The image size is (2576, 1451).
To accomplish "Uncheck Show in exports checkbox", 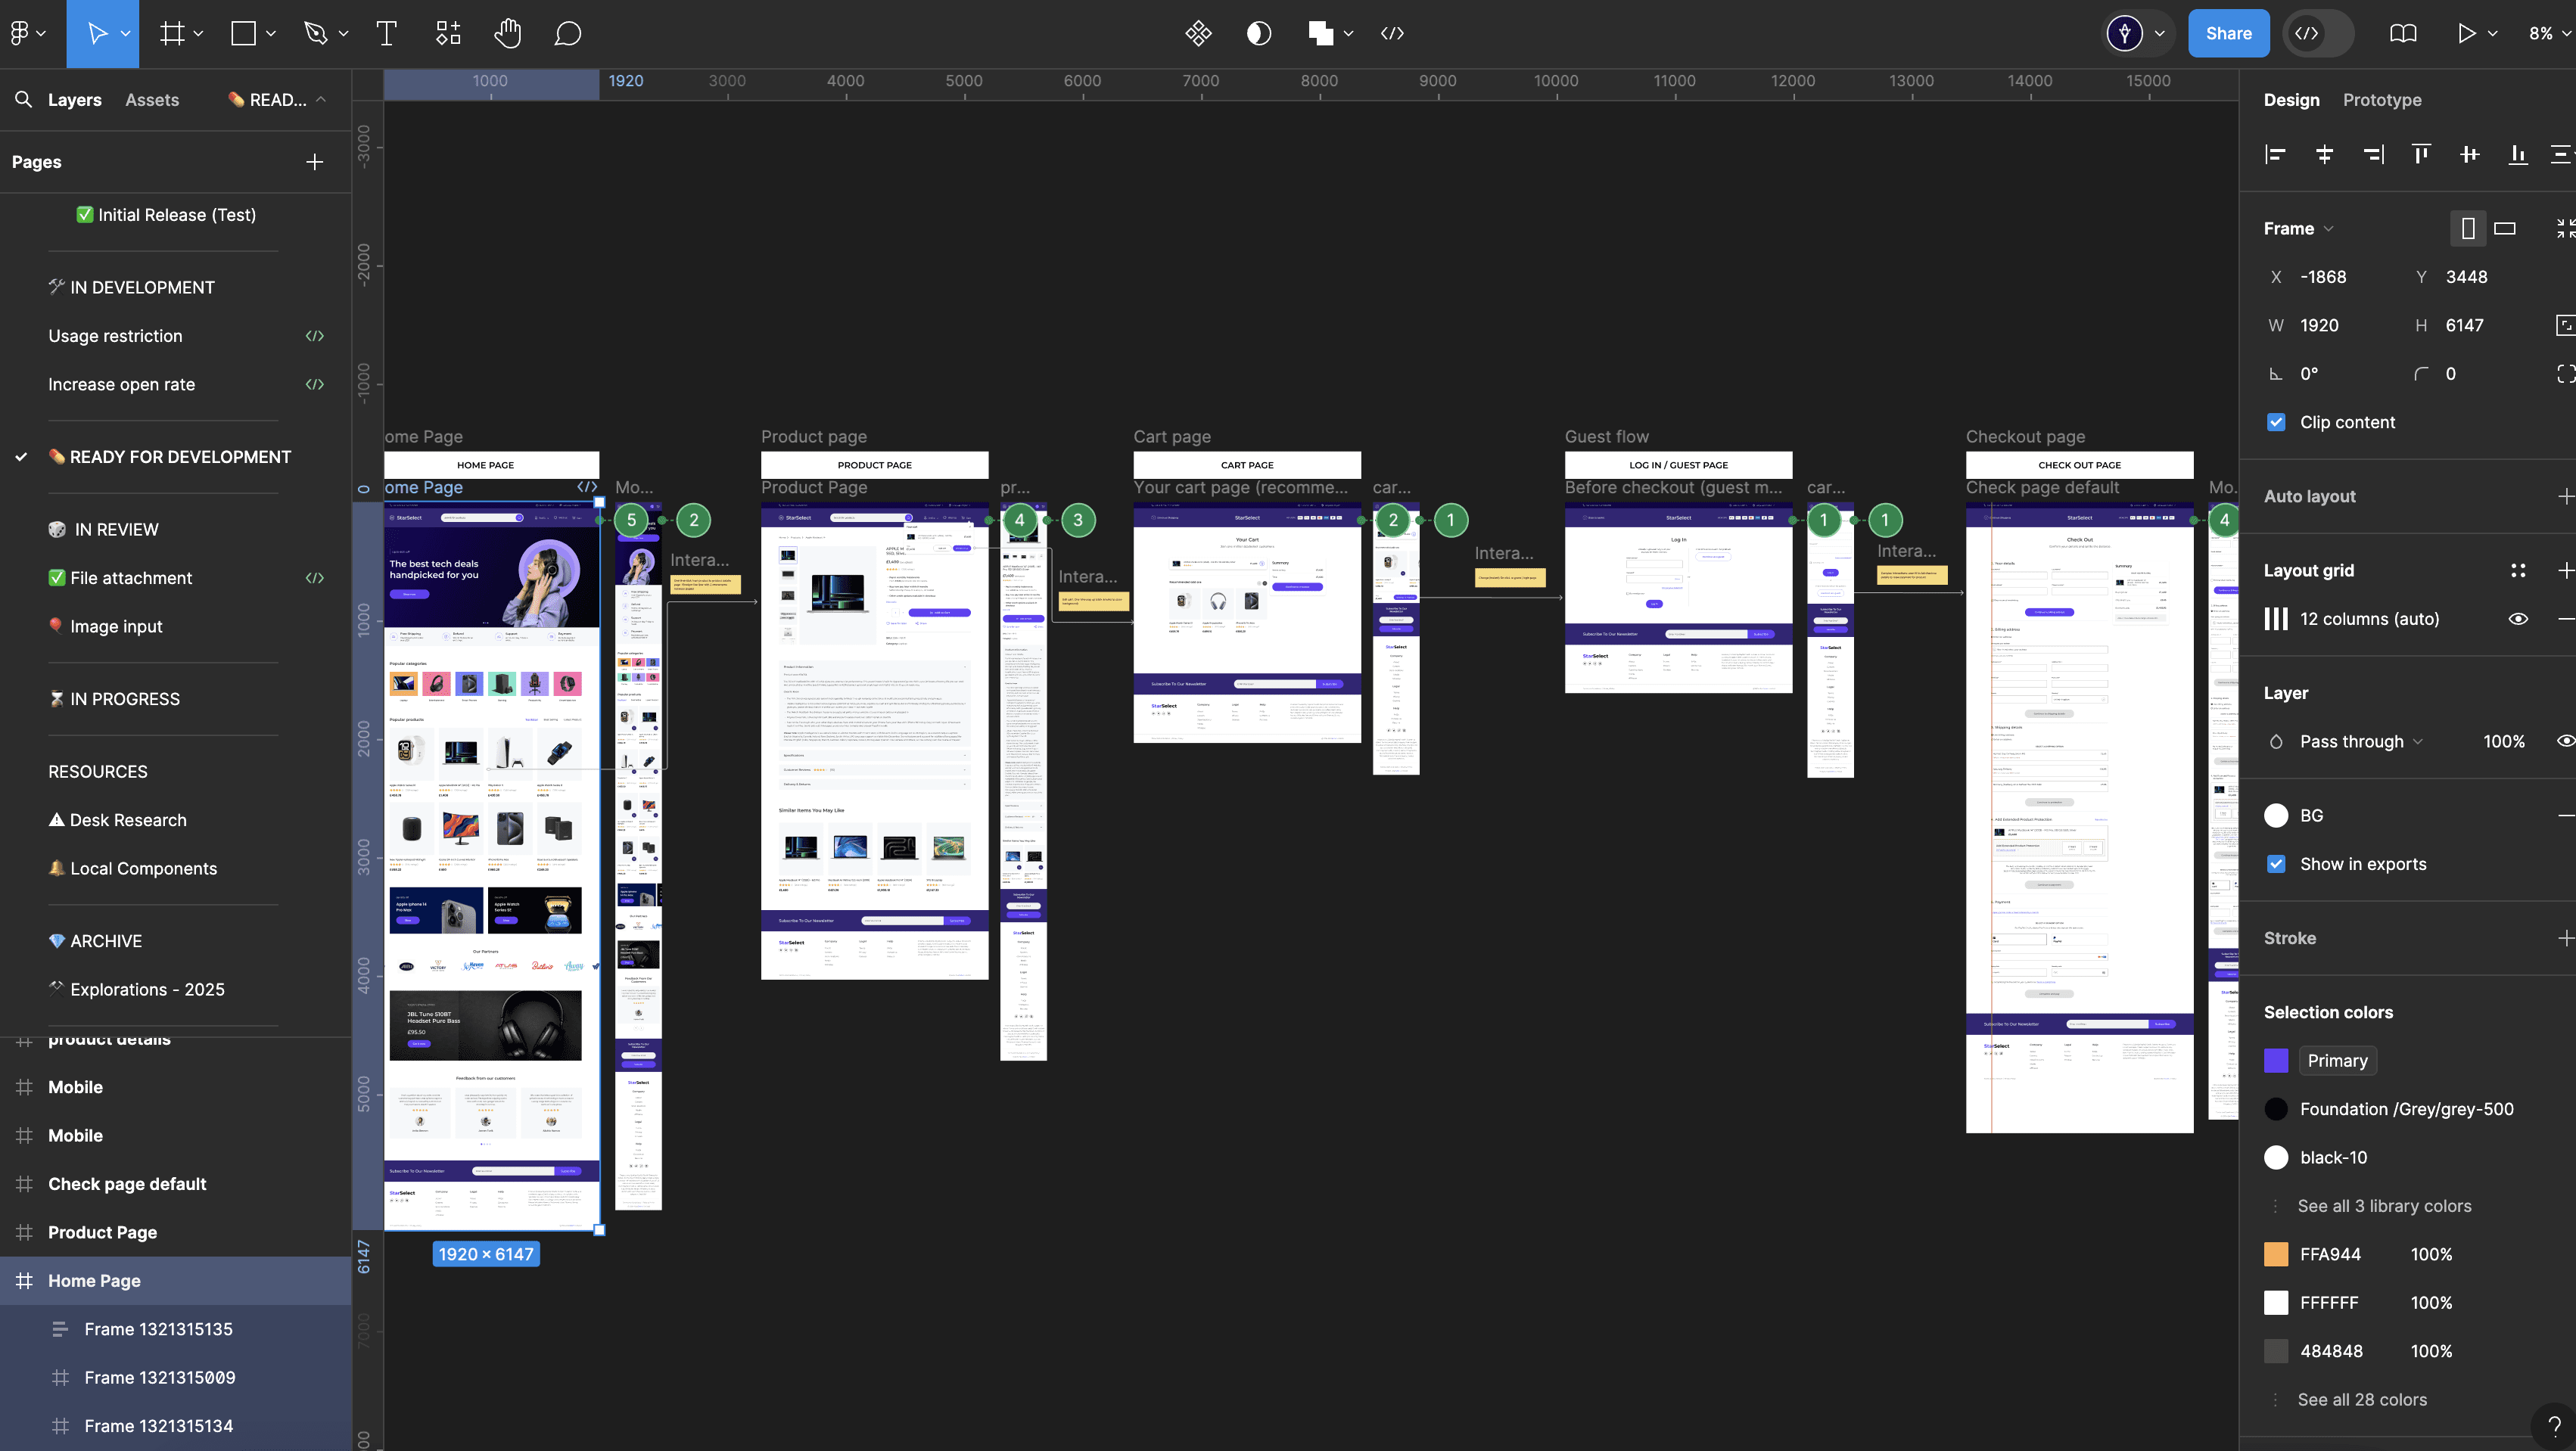I will pos(2276,864).
